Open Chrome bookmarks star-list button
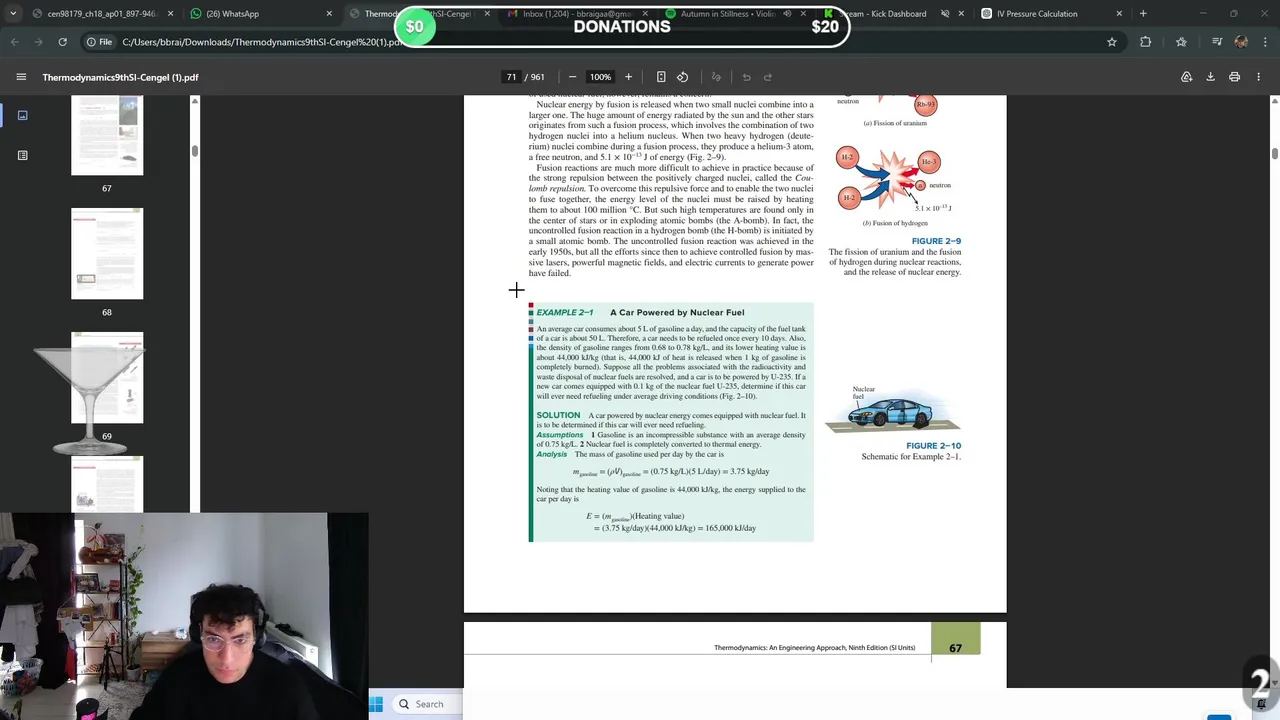Screen dimensions: 1280x720 click(1181, 42)
